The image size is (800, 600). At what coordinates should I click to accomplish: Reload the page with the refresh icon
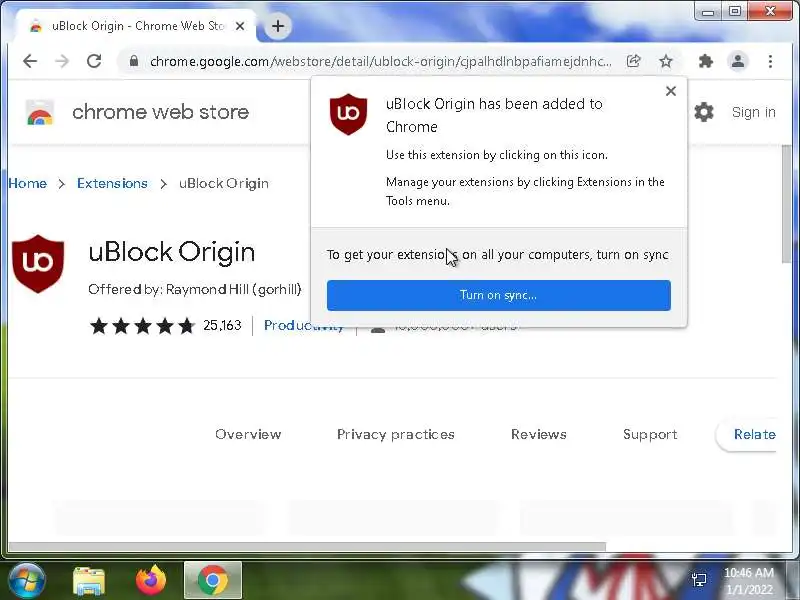(x=94, y=62)
